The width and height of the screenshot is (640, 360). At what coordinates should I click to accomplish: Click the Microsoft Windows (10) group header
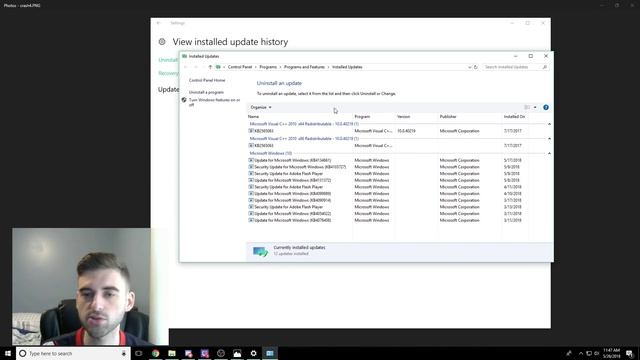[x=271, y=153]
